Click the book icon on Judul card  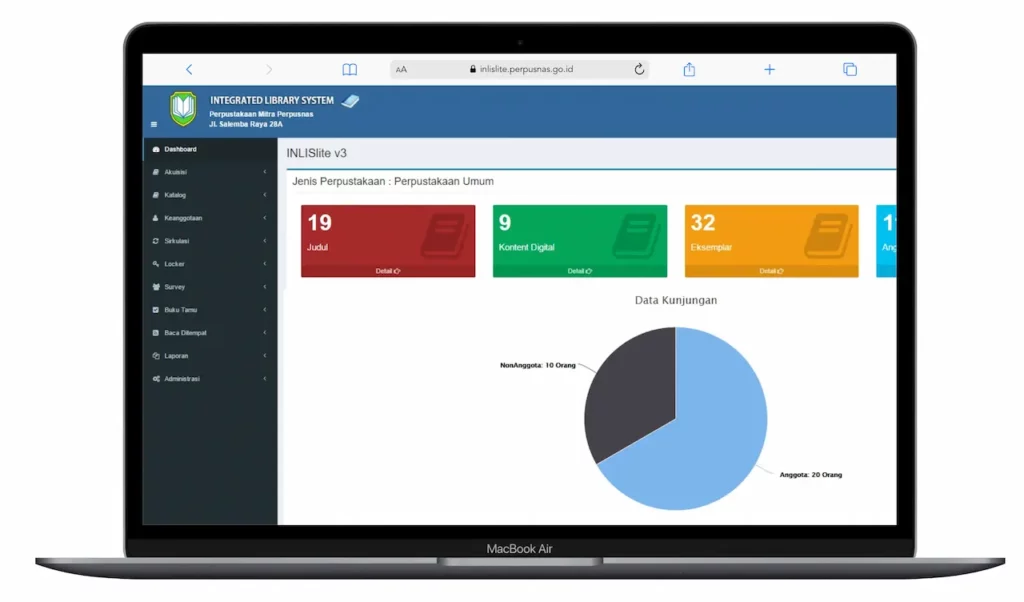pyautogui.click(x=442, y=236)
